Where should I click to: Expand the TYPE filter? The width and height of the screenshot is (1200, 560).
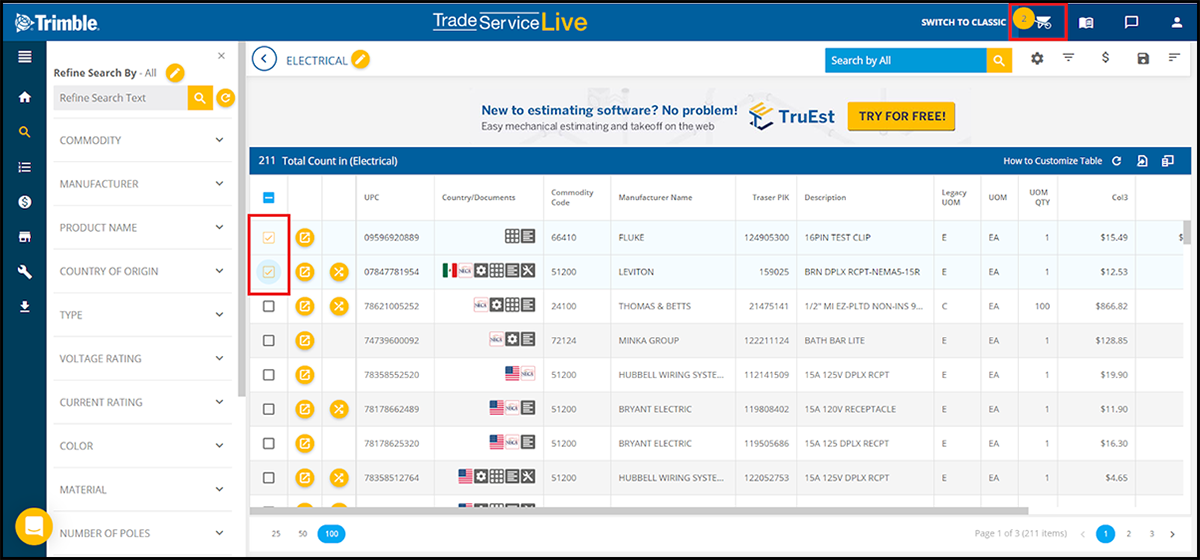click(x=142, y=315)
